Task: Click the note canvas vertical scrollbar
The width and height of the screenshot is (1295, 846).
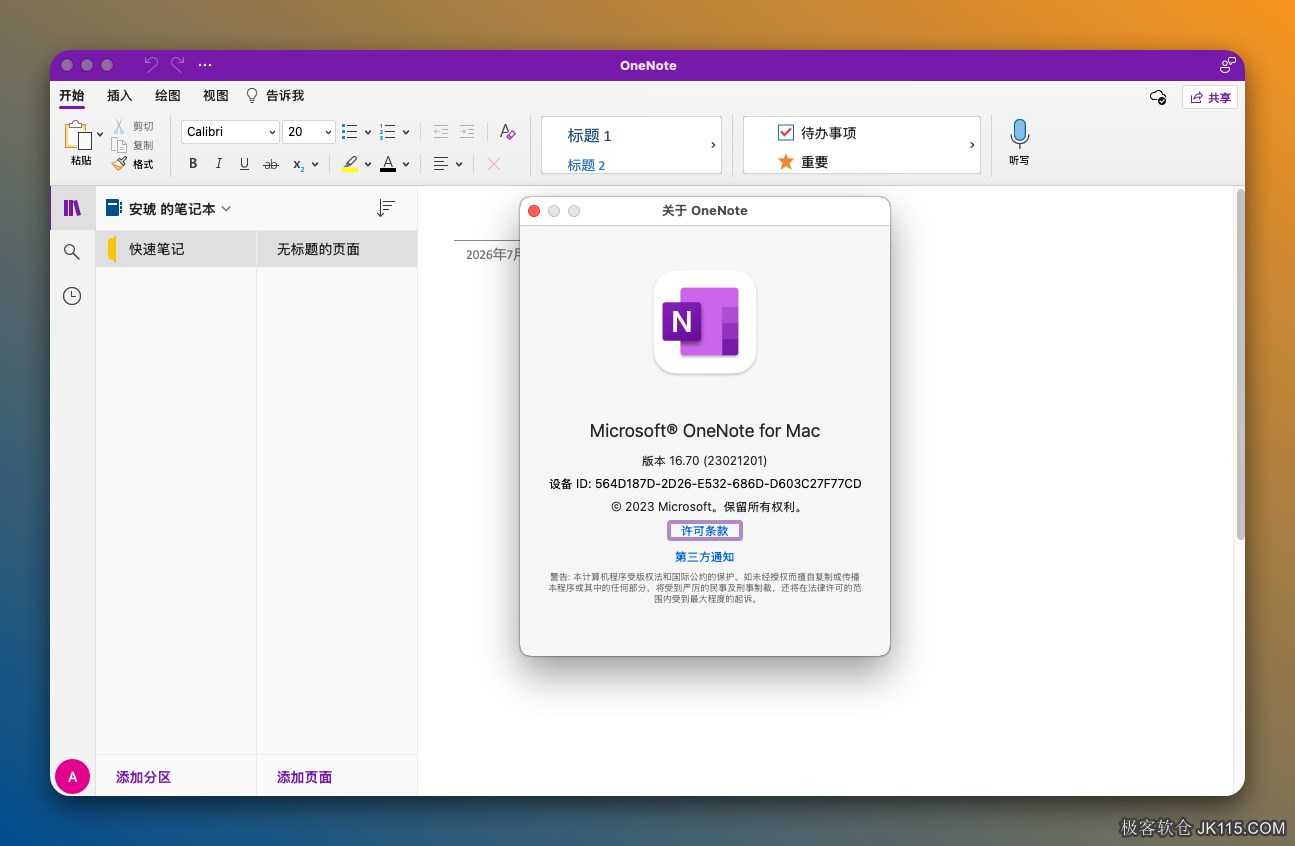Action: point(1240,365)
